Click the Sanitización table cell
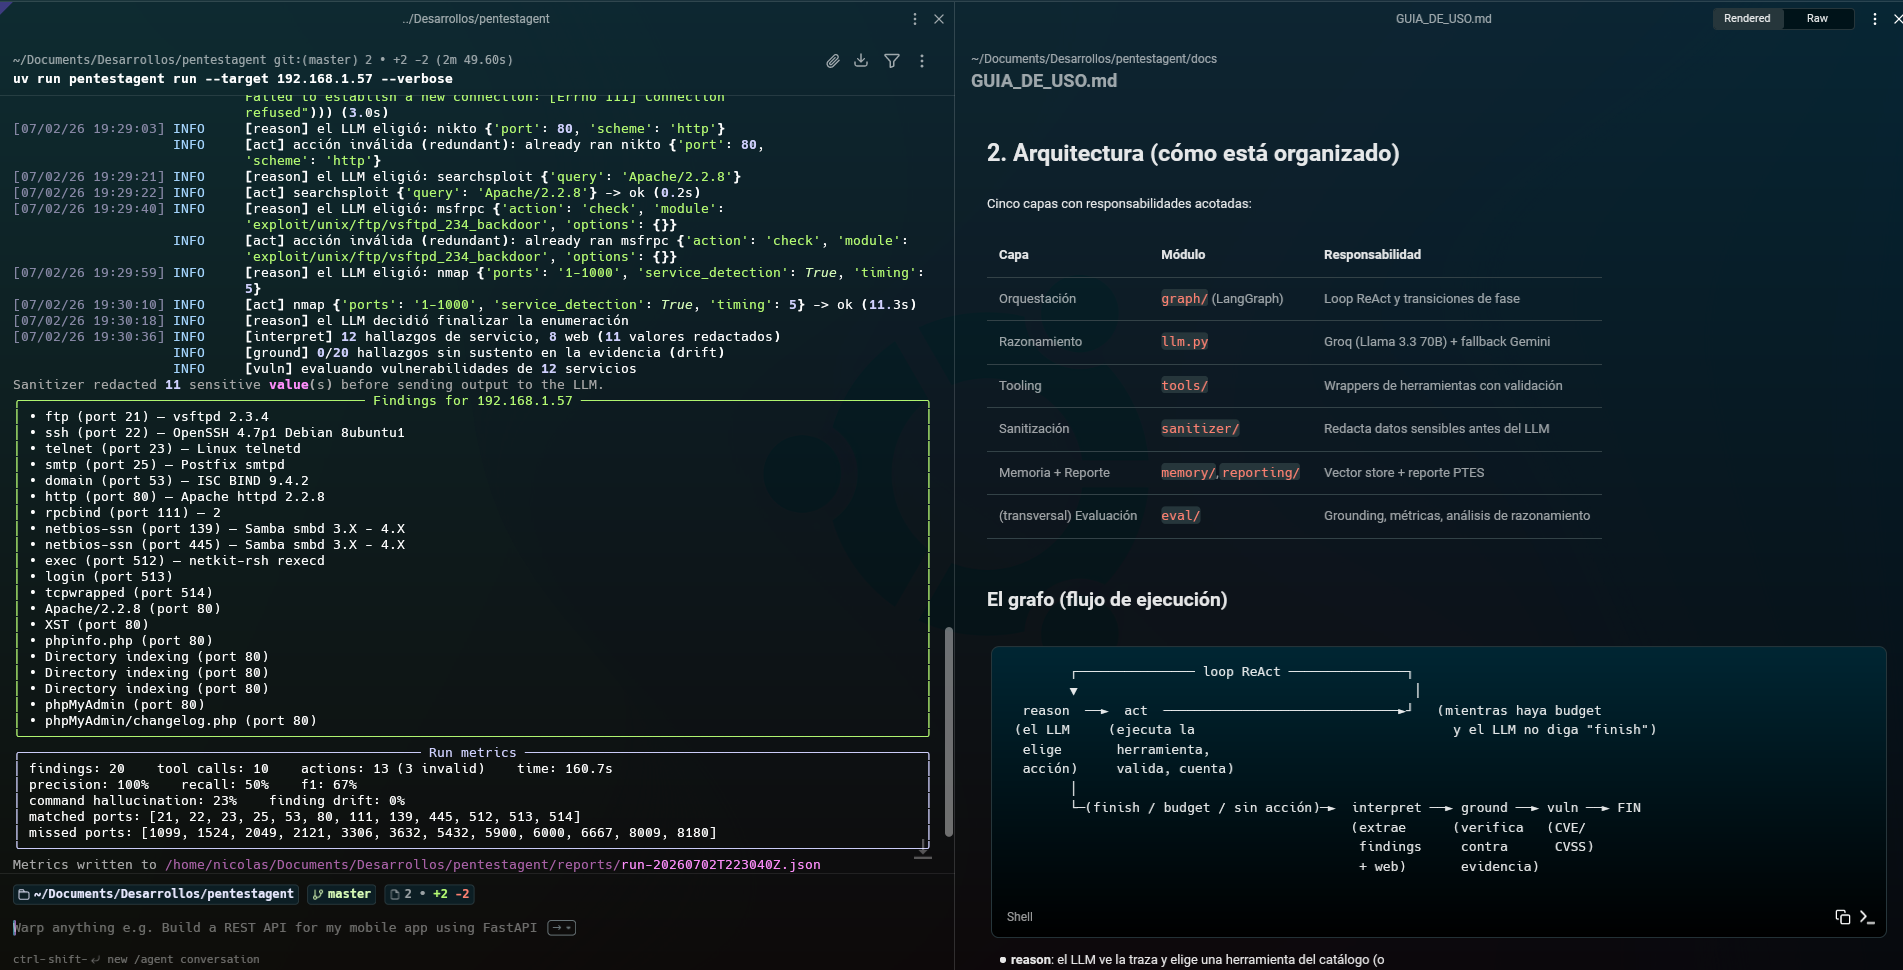1903x970 pixels. [x=1034, y=429]
